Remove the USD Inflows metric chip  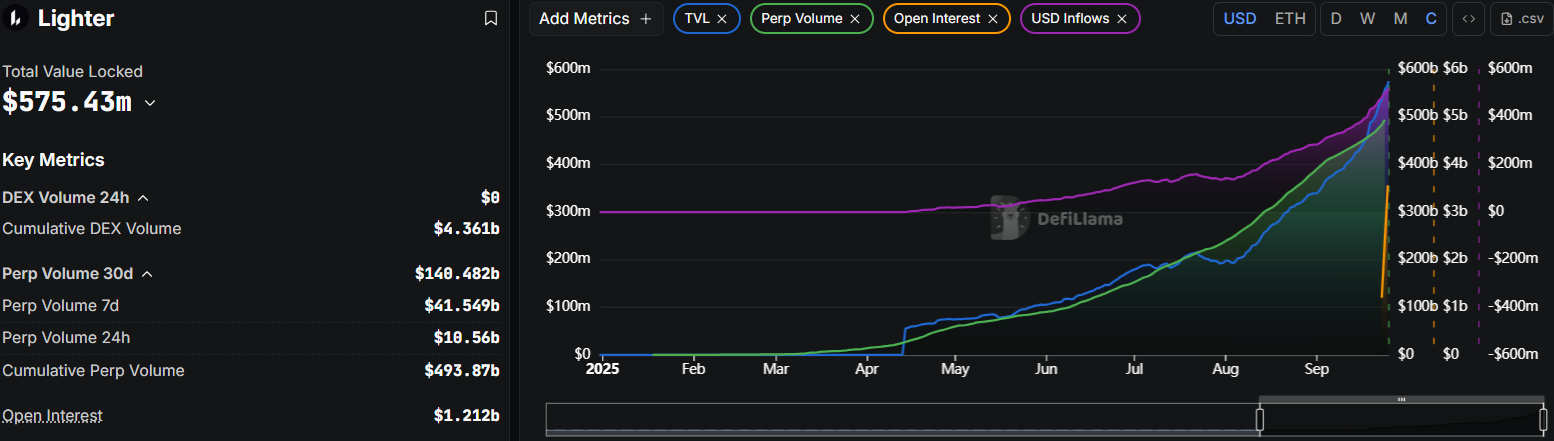1122,19
